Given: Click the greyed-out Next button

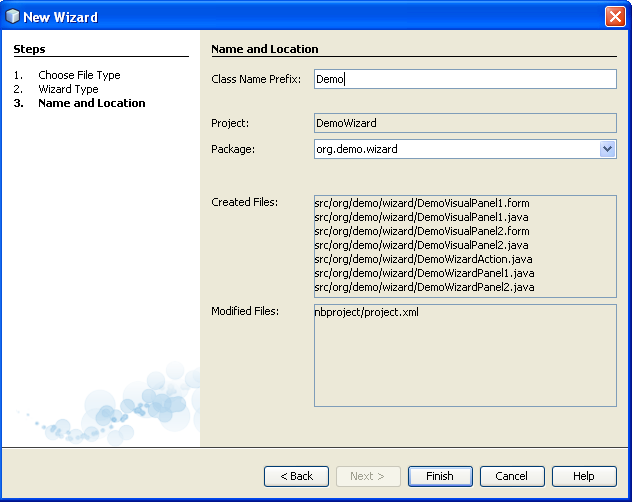Looking at the screenshot, I should click(x=367, y=476).
